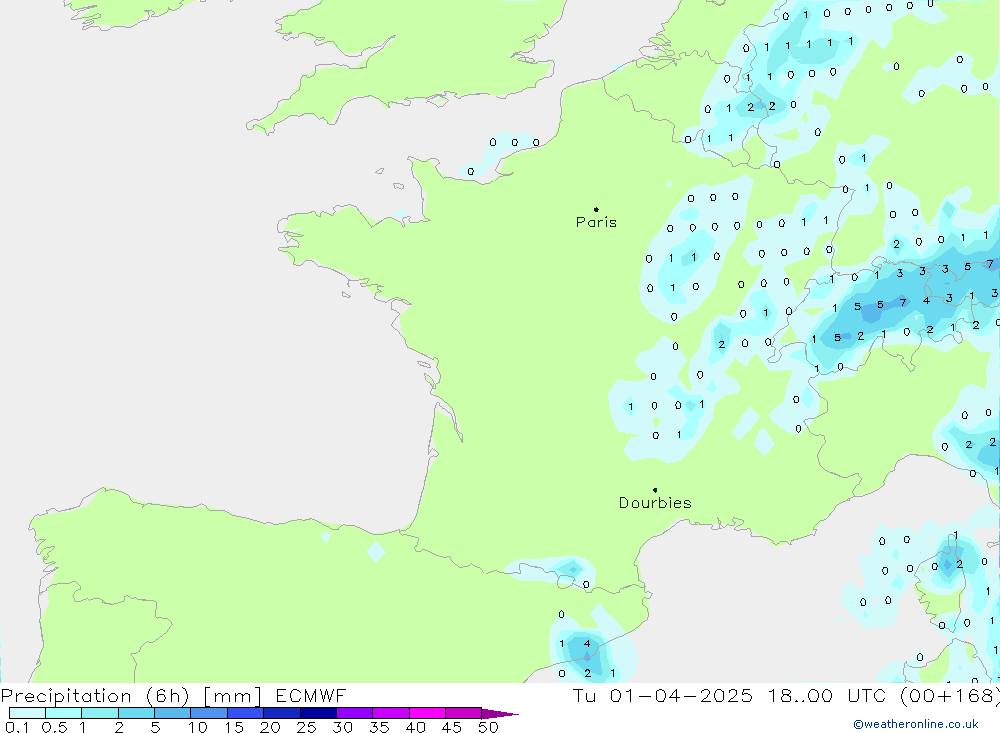Pick the legend swatch between 20 and 25
1000x733 pixels.
(x=282, y=713)
